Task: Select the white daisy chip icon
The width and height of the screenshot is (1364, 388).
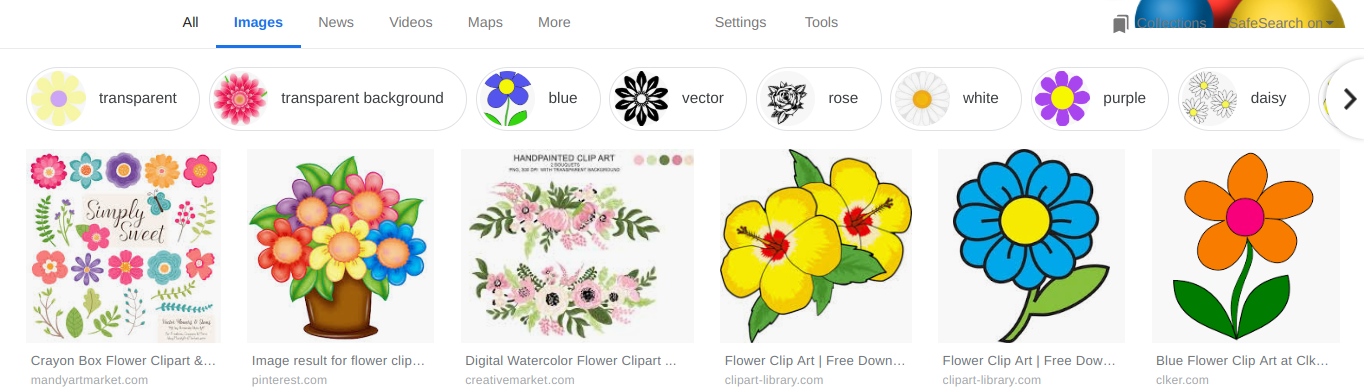Action: (x=921, y=99)
